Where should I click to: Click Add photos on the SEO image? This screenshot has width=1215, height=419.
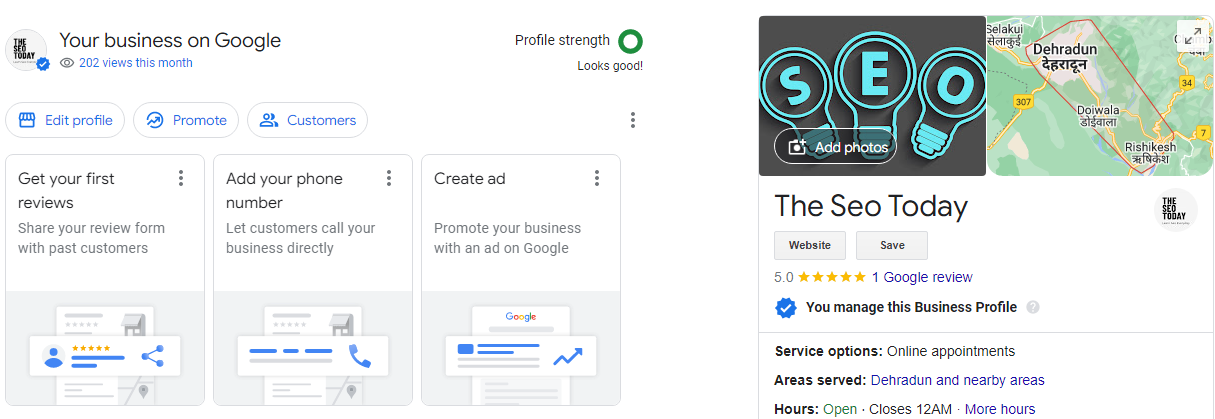[836, 147]
